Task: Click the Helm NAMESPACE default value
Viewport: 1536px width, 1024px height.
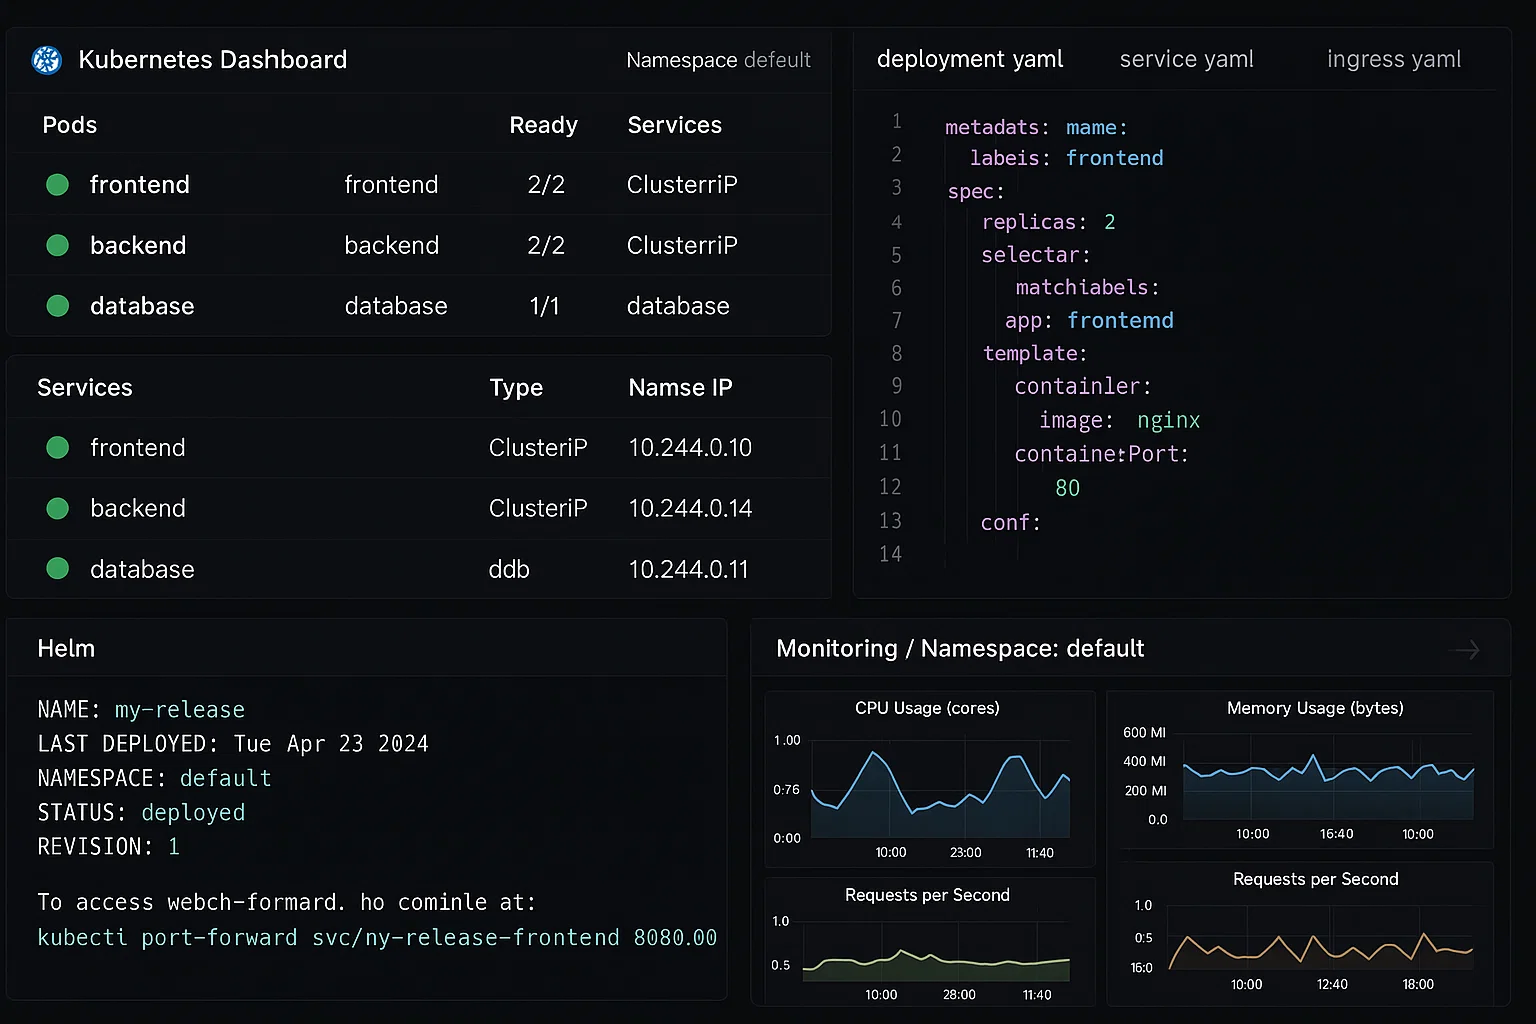Action: pos(225,778)
